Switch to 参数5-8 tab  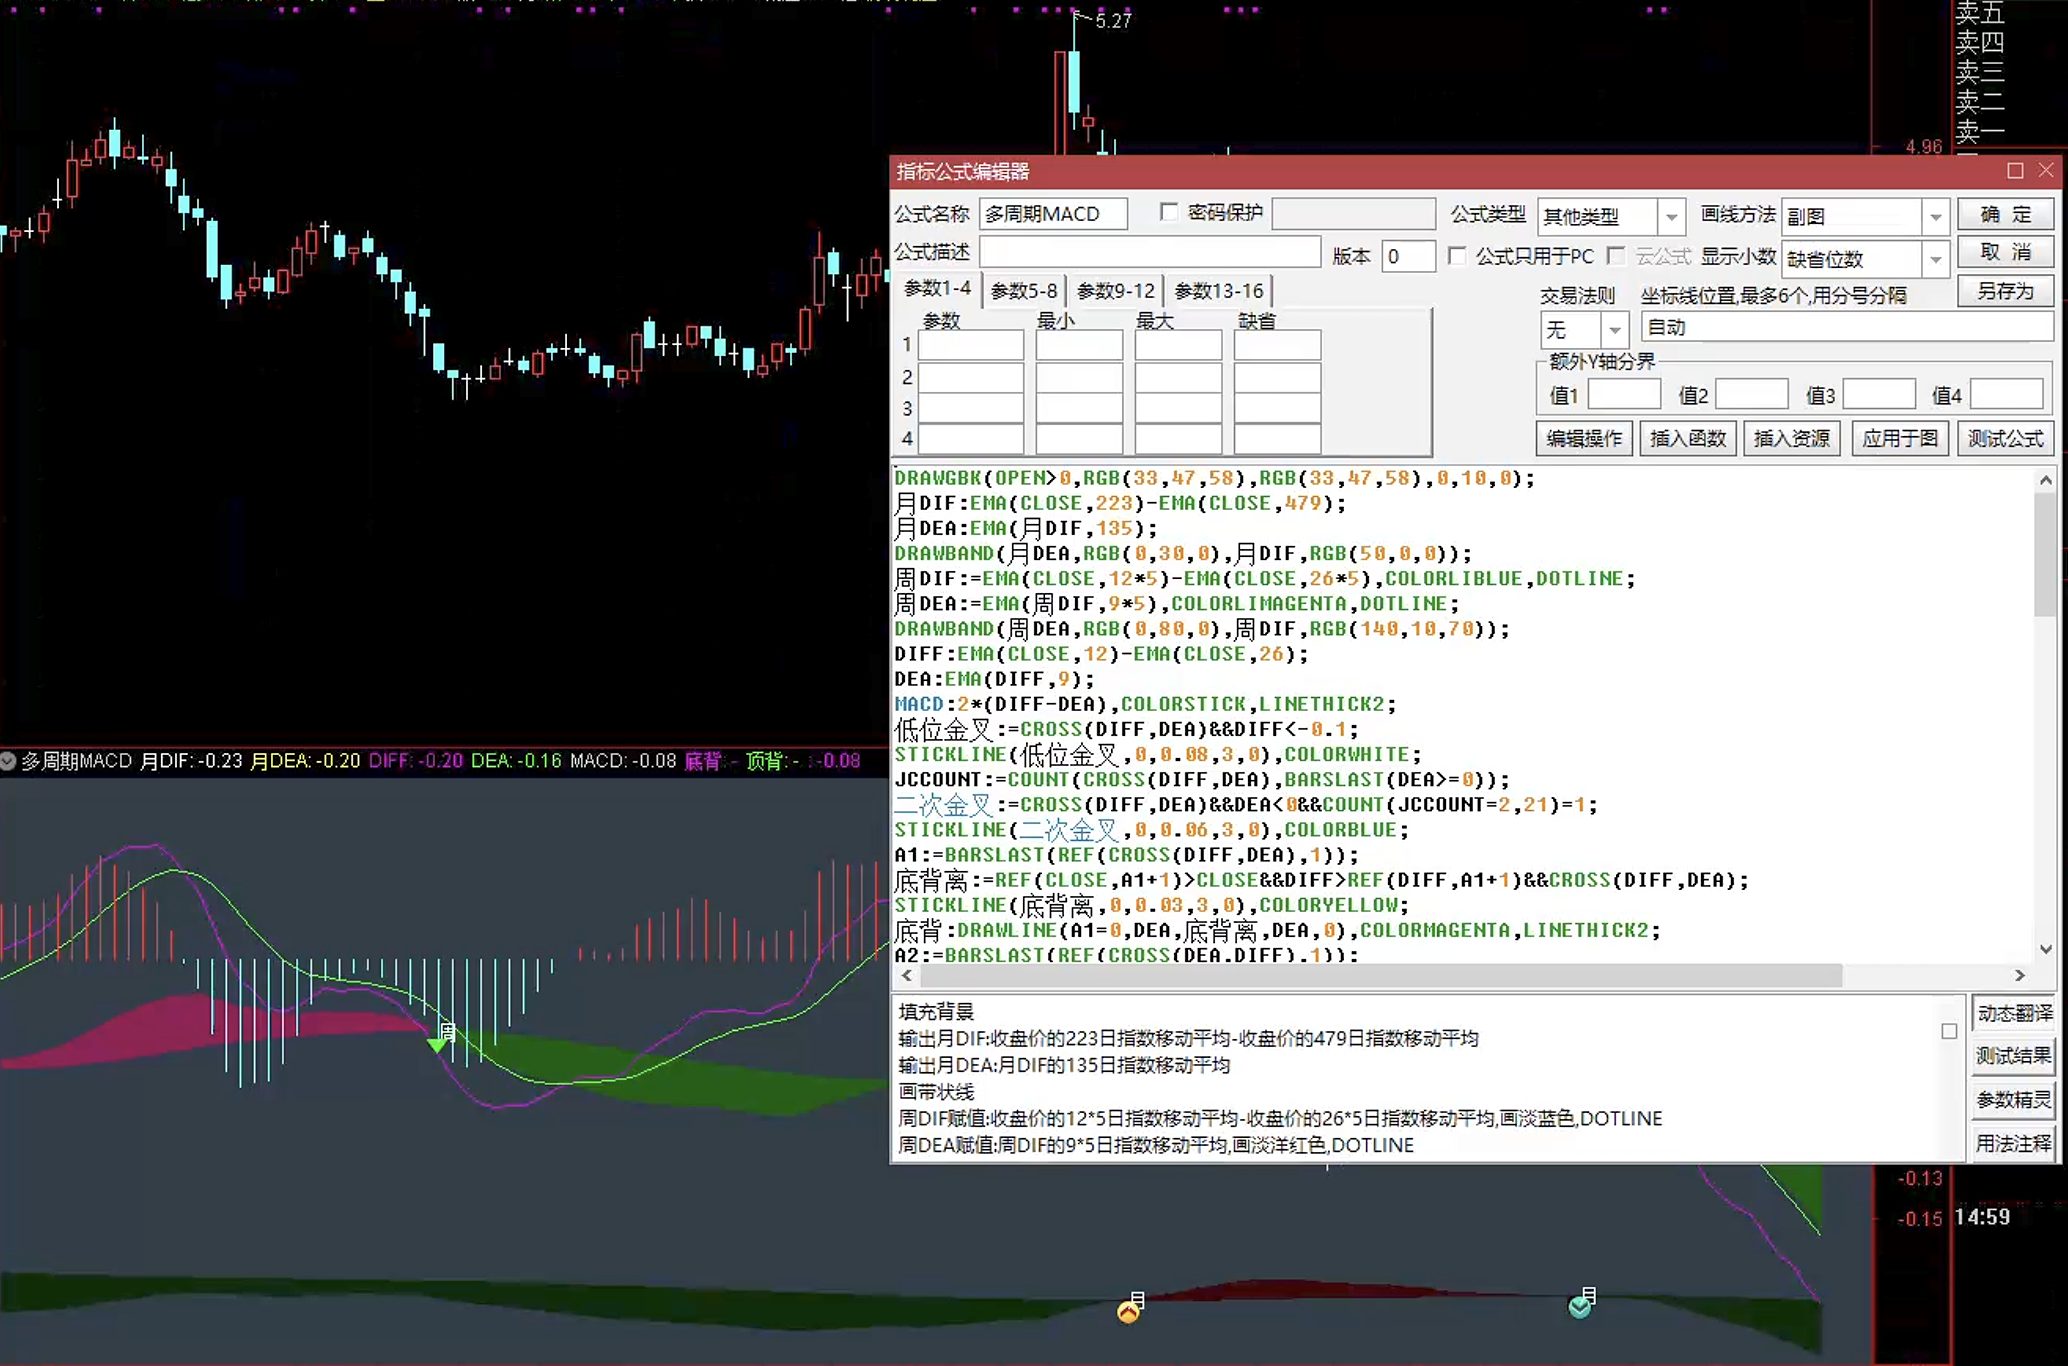(1024, 291)
